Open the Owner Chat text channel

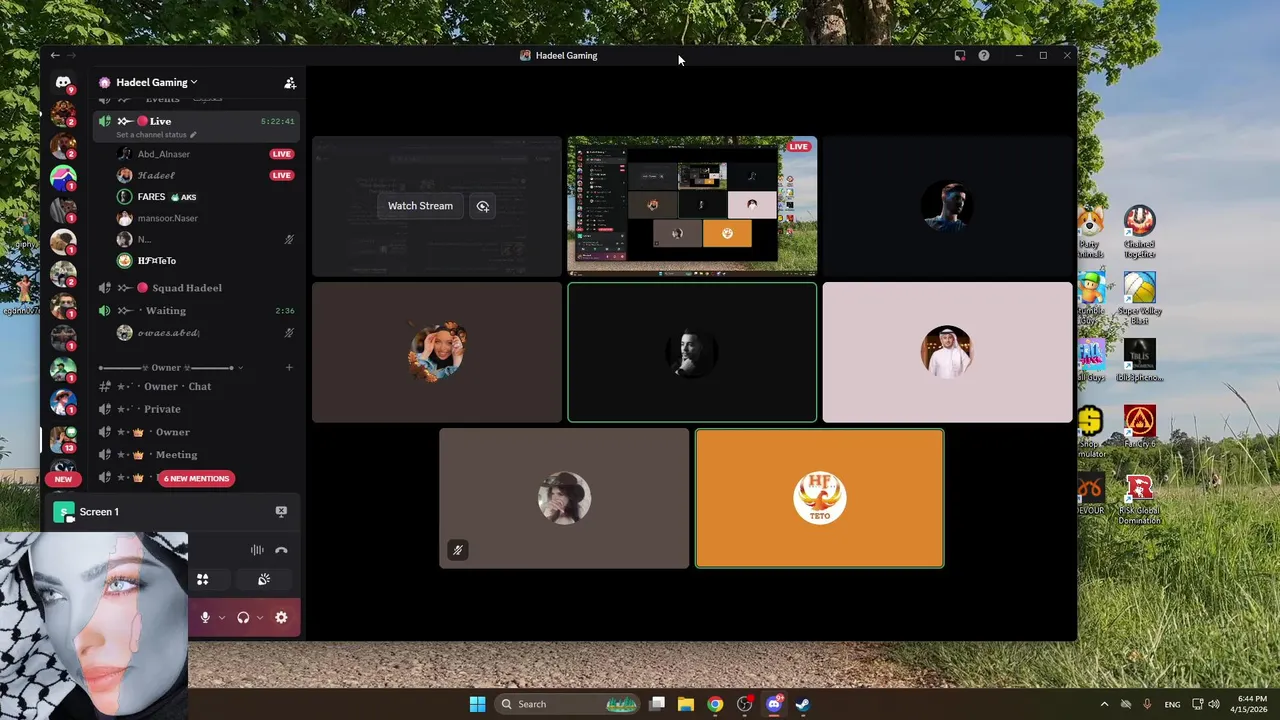click(x=198, y=386)
